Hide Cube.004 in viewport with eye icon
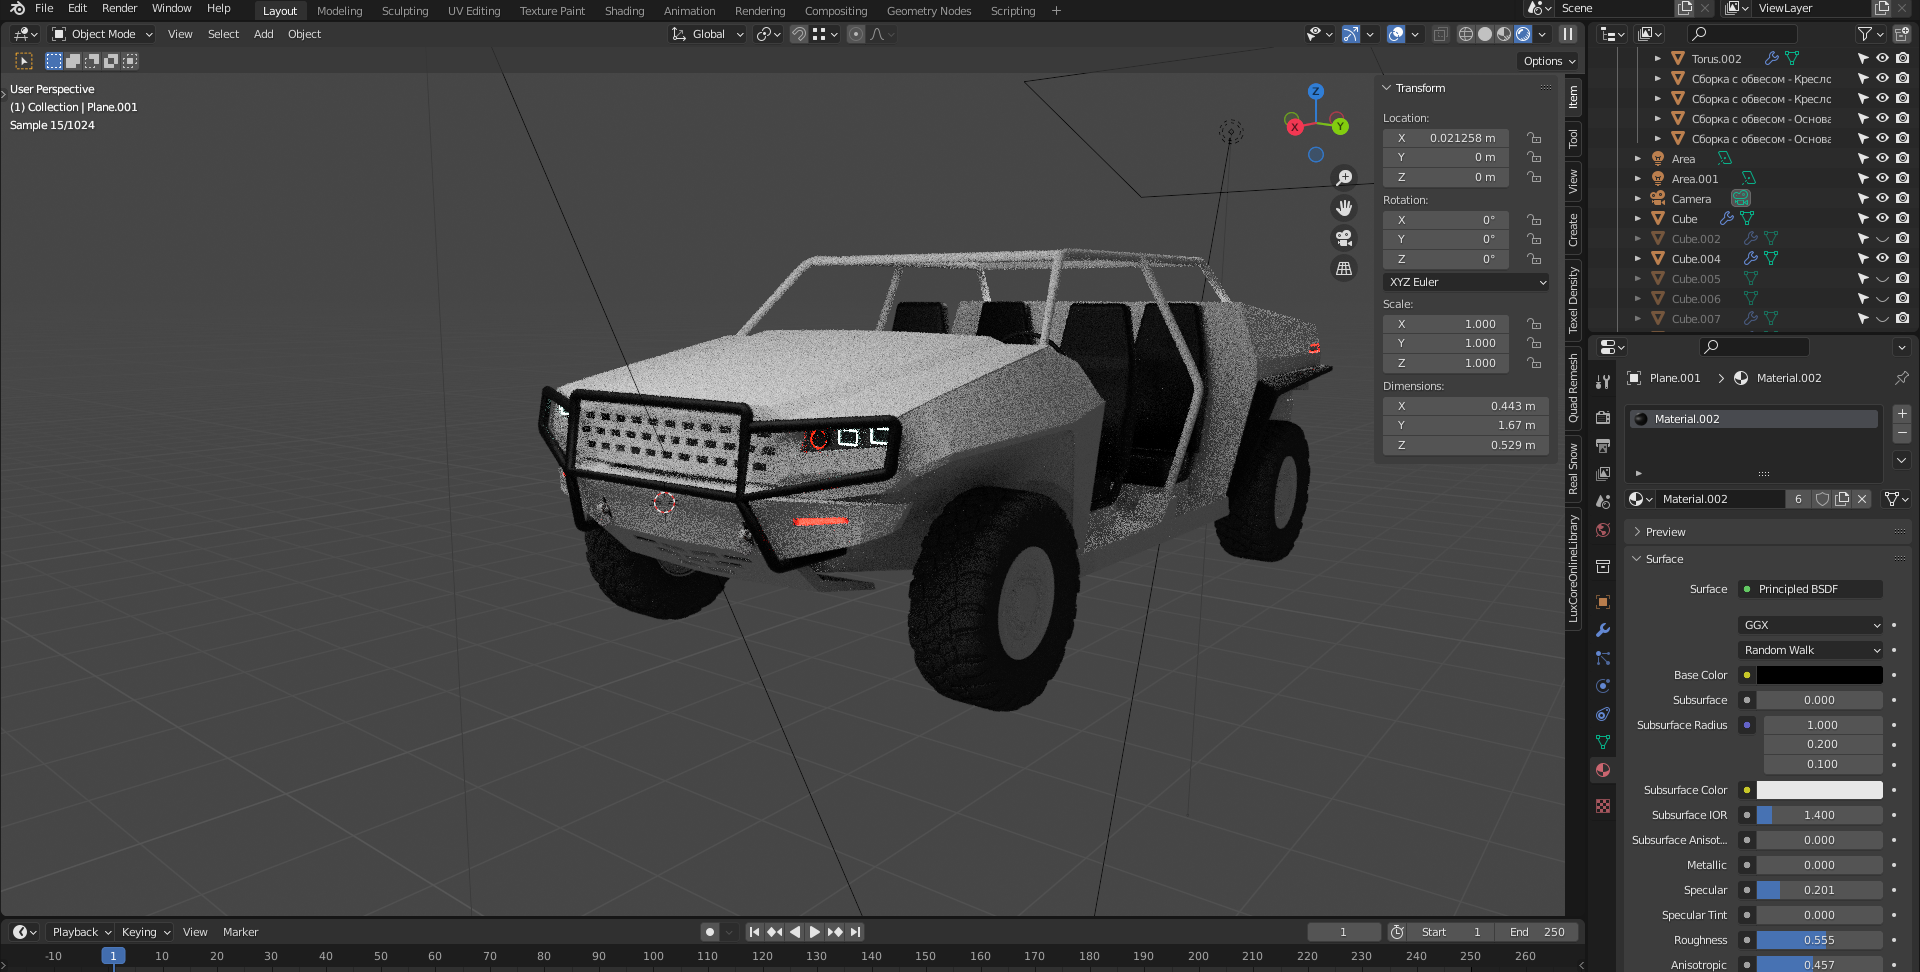Screen dimensions: 1920x972 click(1882, 258)
